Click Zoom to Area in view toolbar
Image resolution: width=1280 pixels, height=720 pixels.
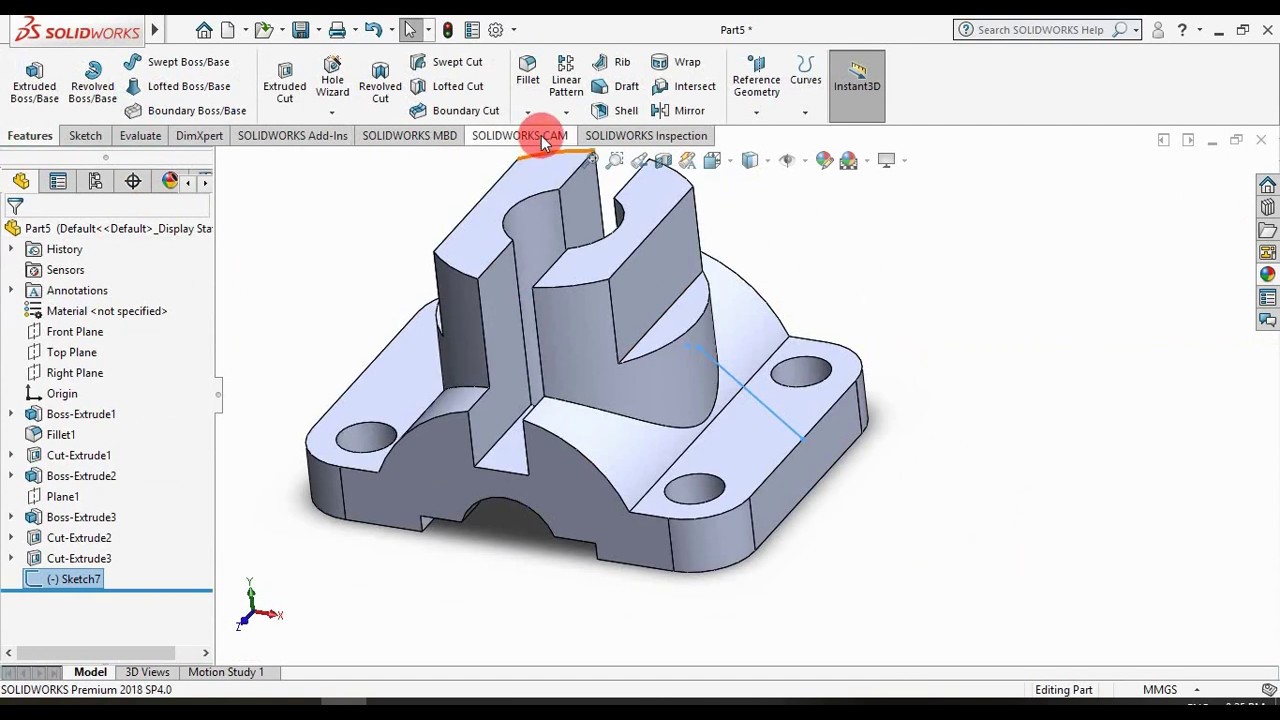point(615,160)
